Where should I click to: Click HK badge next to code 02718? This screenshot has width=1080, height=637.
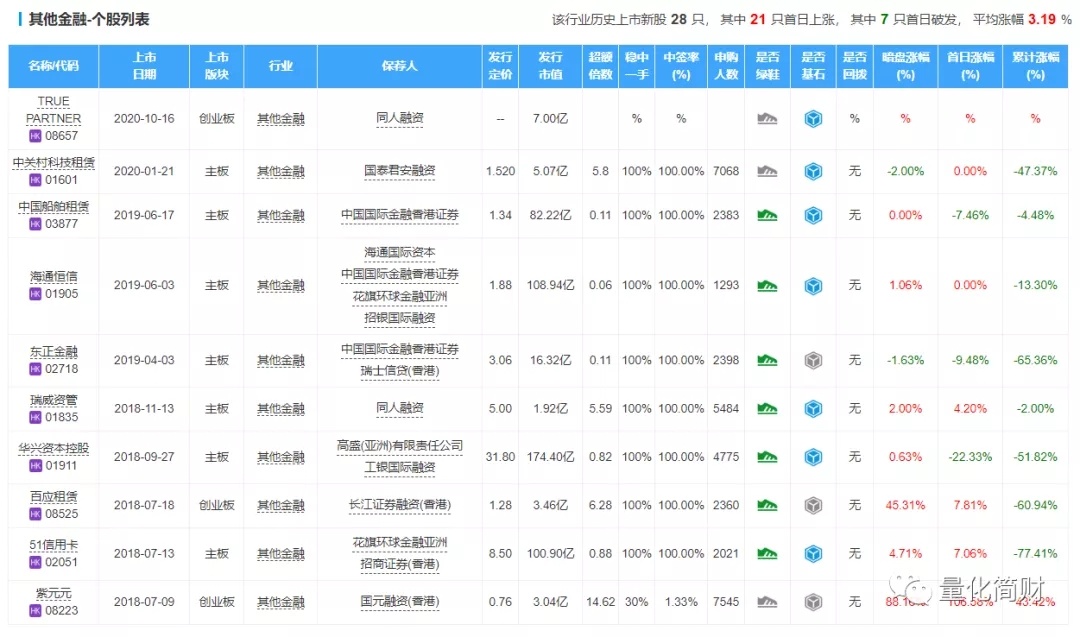(35, 369)
